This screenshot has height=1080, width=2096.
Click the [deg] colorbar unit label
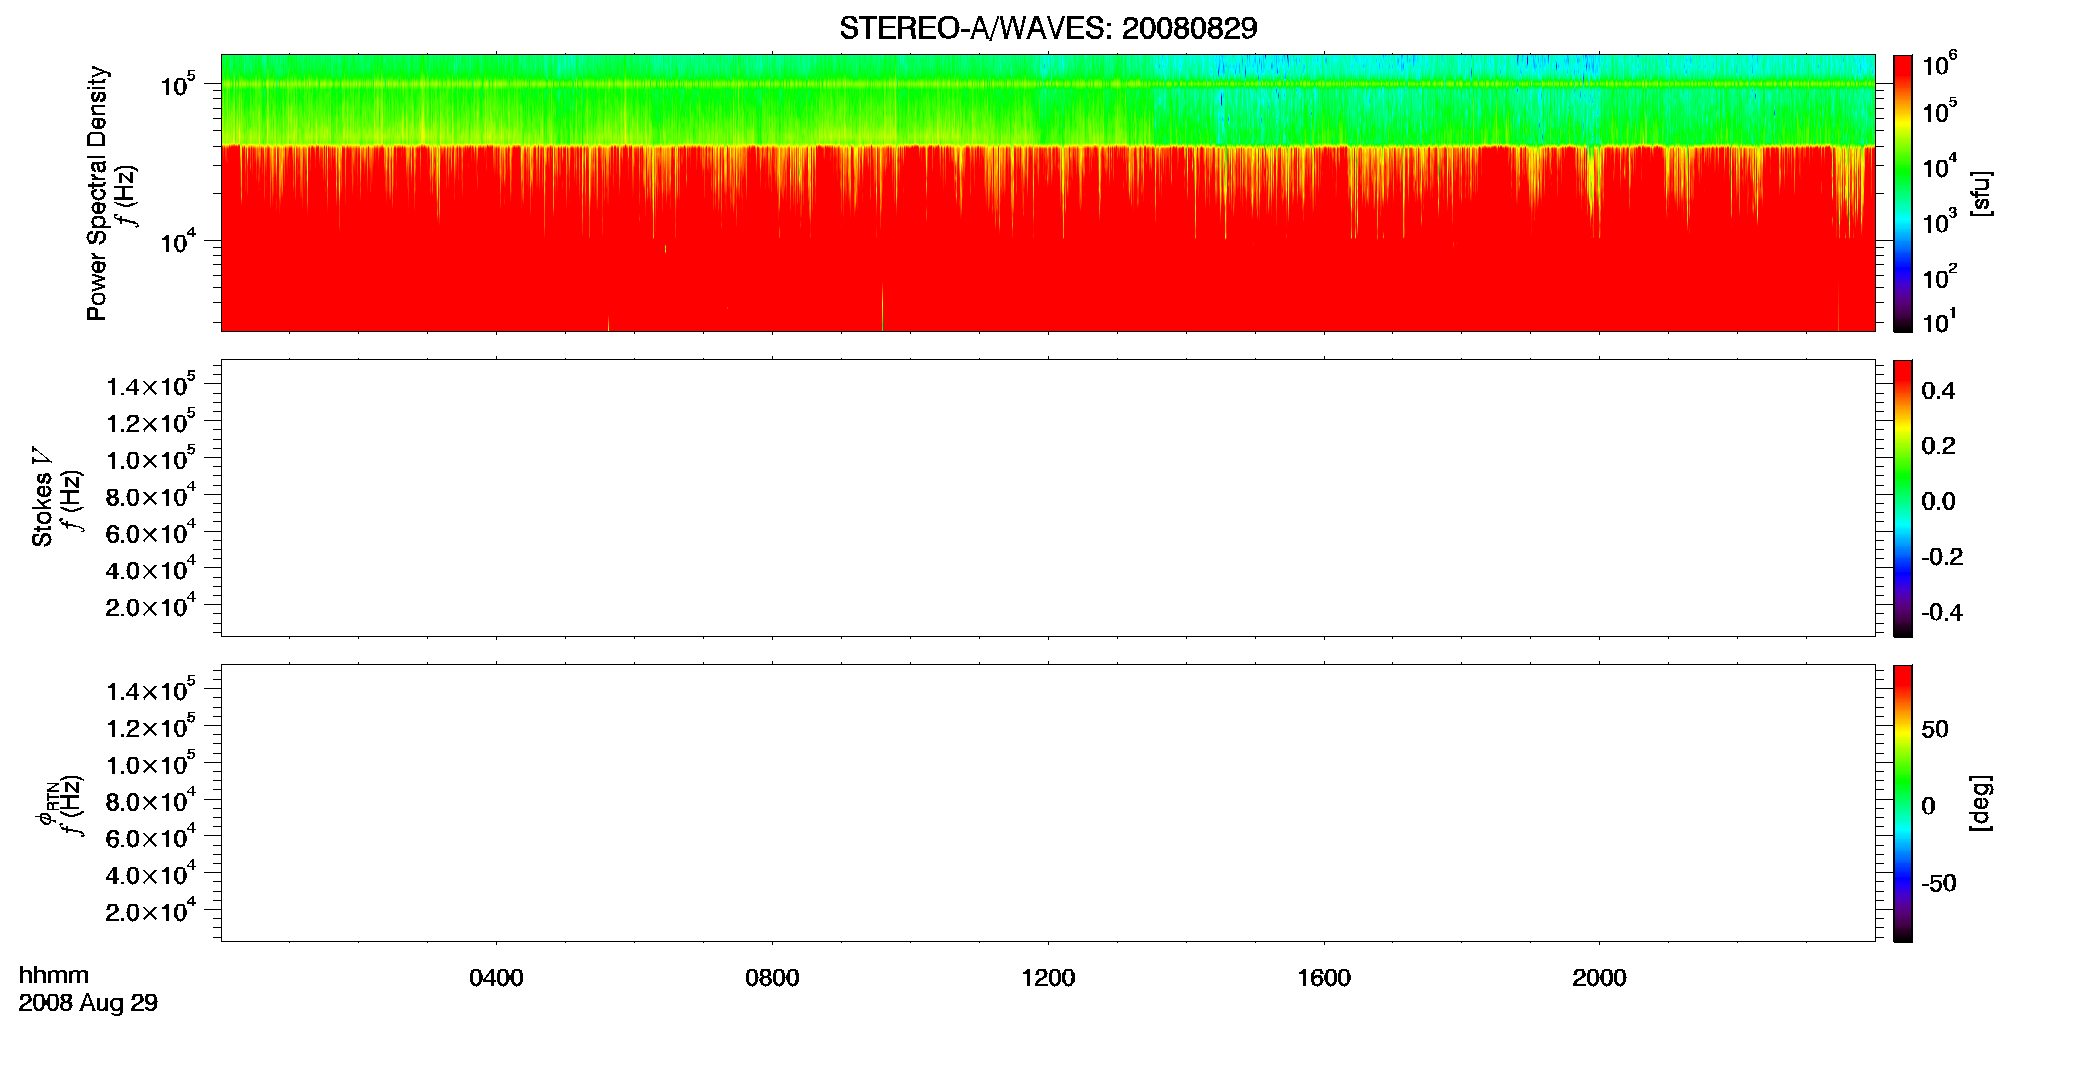pyautogui.click(x=1981, y=803)
